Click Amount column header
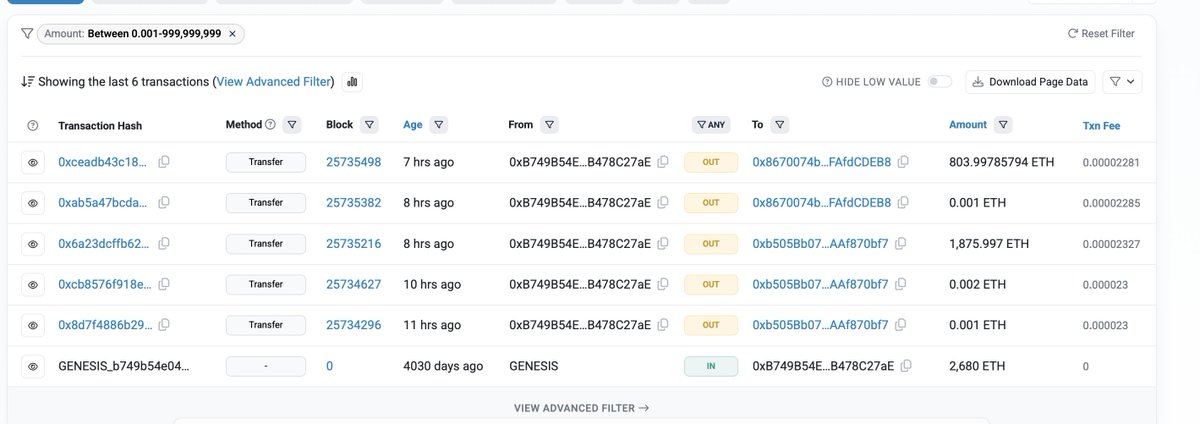 click(968, 125)
